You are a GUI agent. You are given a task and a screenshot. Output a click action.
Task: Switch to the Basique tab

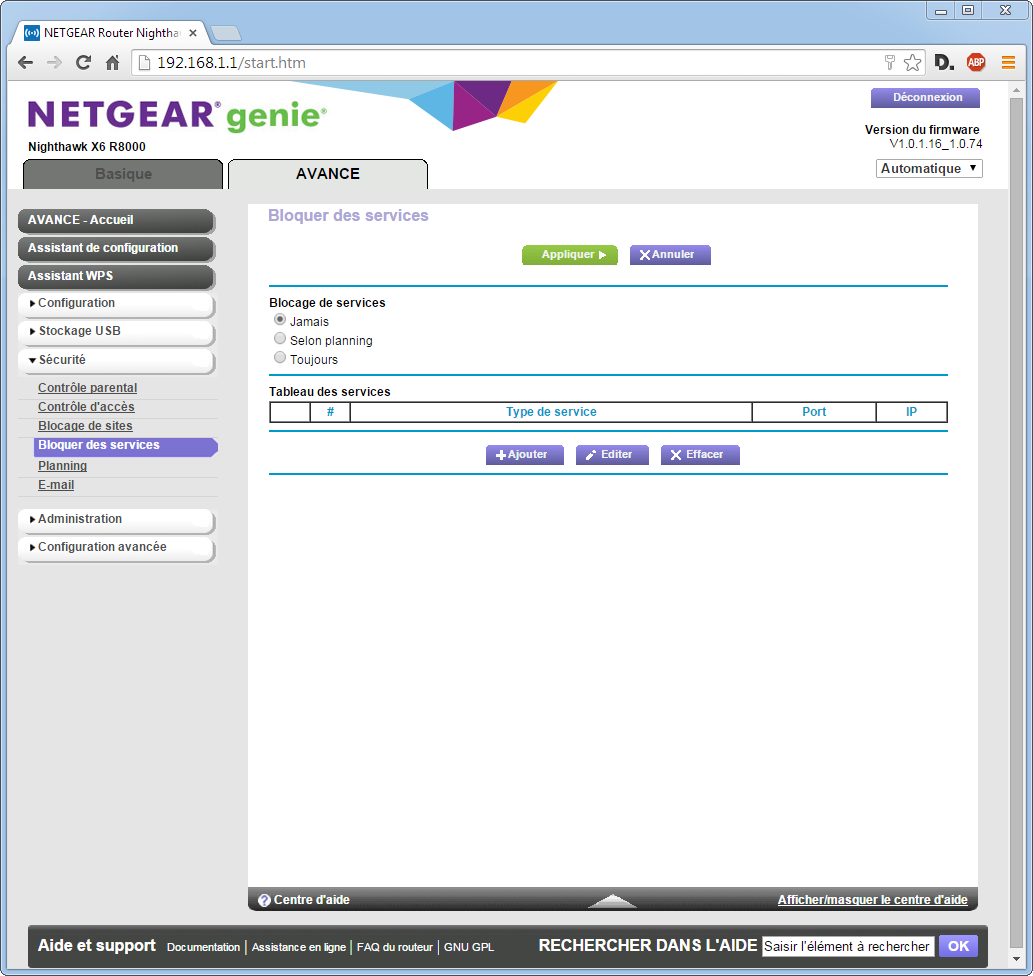tap(123, 174)
